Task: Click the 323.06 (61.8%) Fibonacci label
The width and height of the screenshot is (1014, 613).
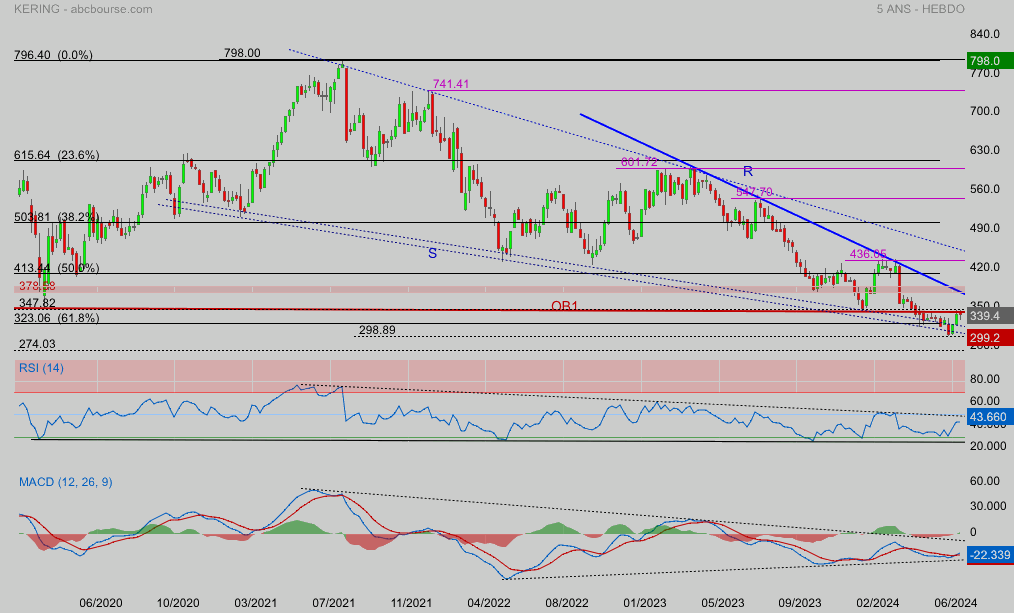Action: click(56, 318)
